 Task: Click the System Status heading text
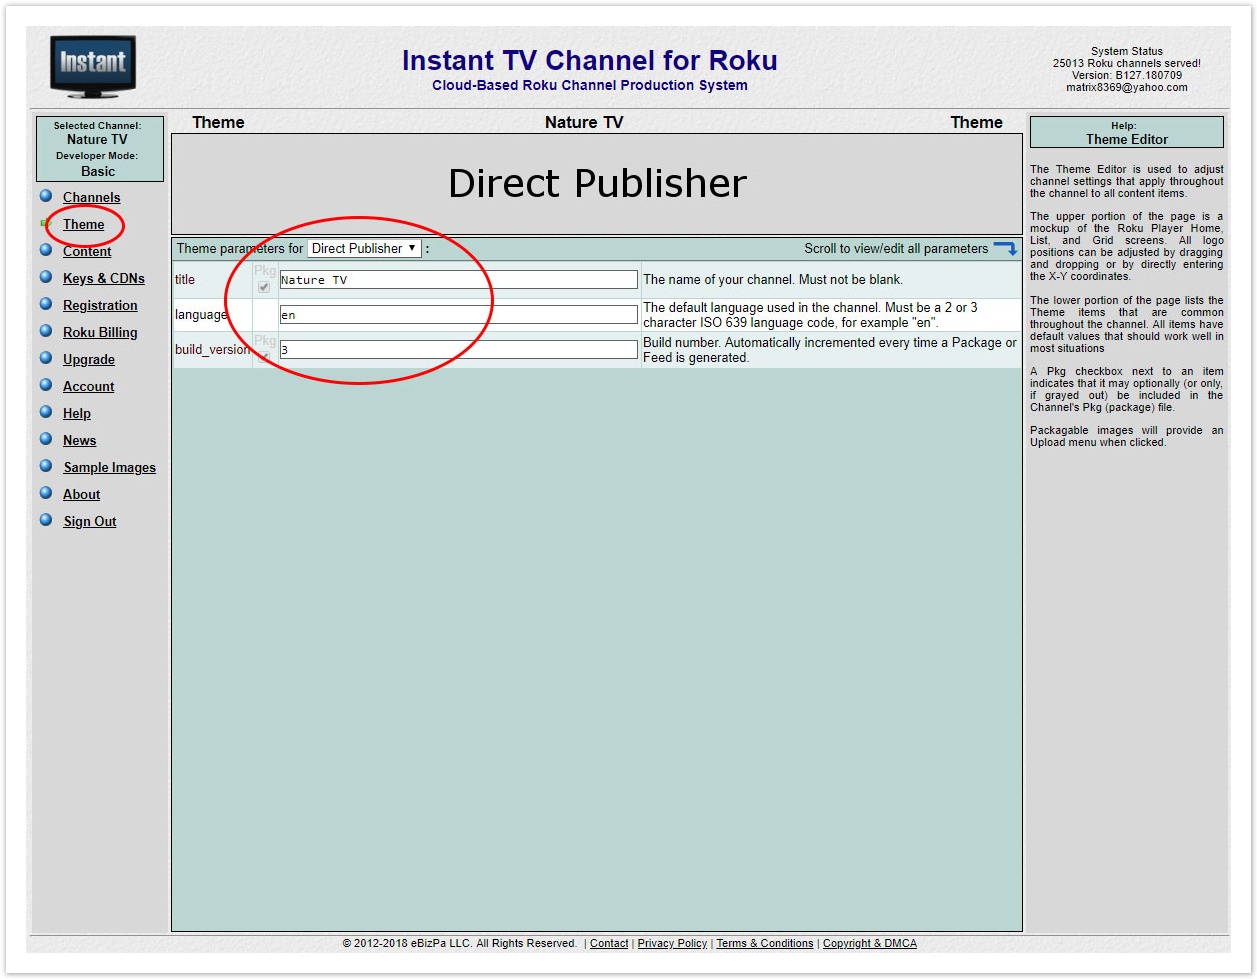pyautogui.click(x=1127, y=51)
